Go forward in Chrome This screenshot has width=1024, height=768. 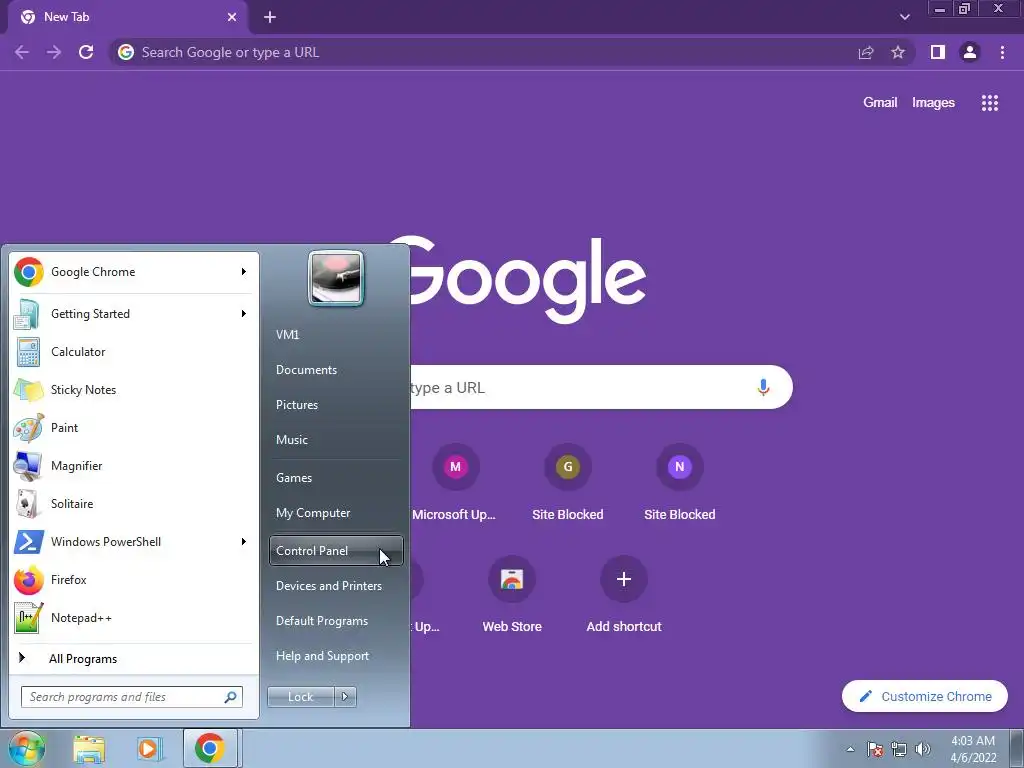tap(54, 52)
